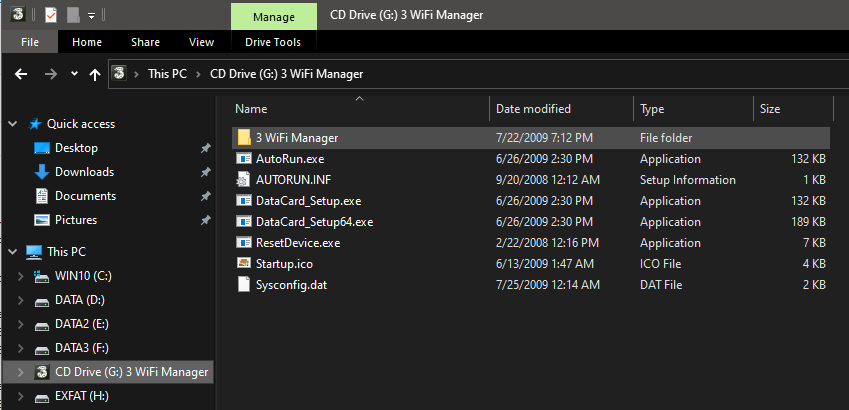The image size is (849, 410).
Task: Click the date 2/22/2008 12:16 PM
Action: [547, 243]
